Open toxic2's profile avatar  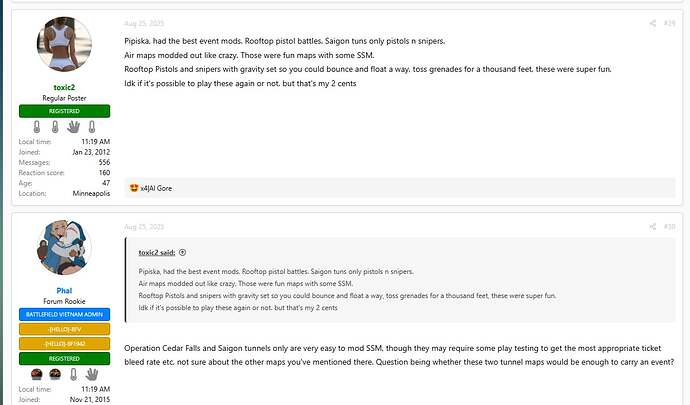tap(65, 45)
